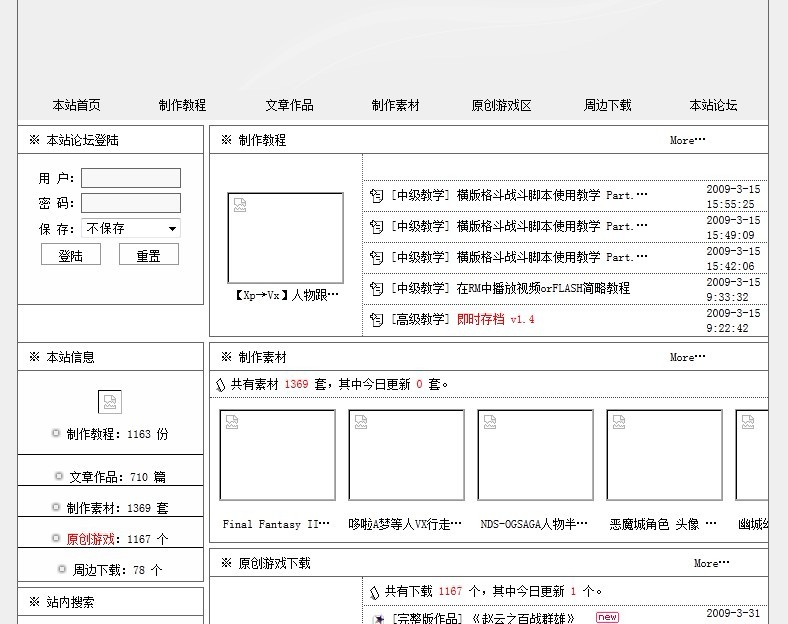Go to 本站论坛 in the navigation bar
Viewport: 788px width, 624px height.
[x=714, y=105]
